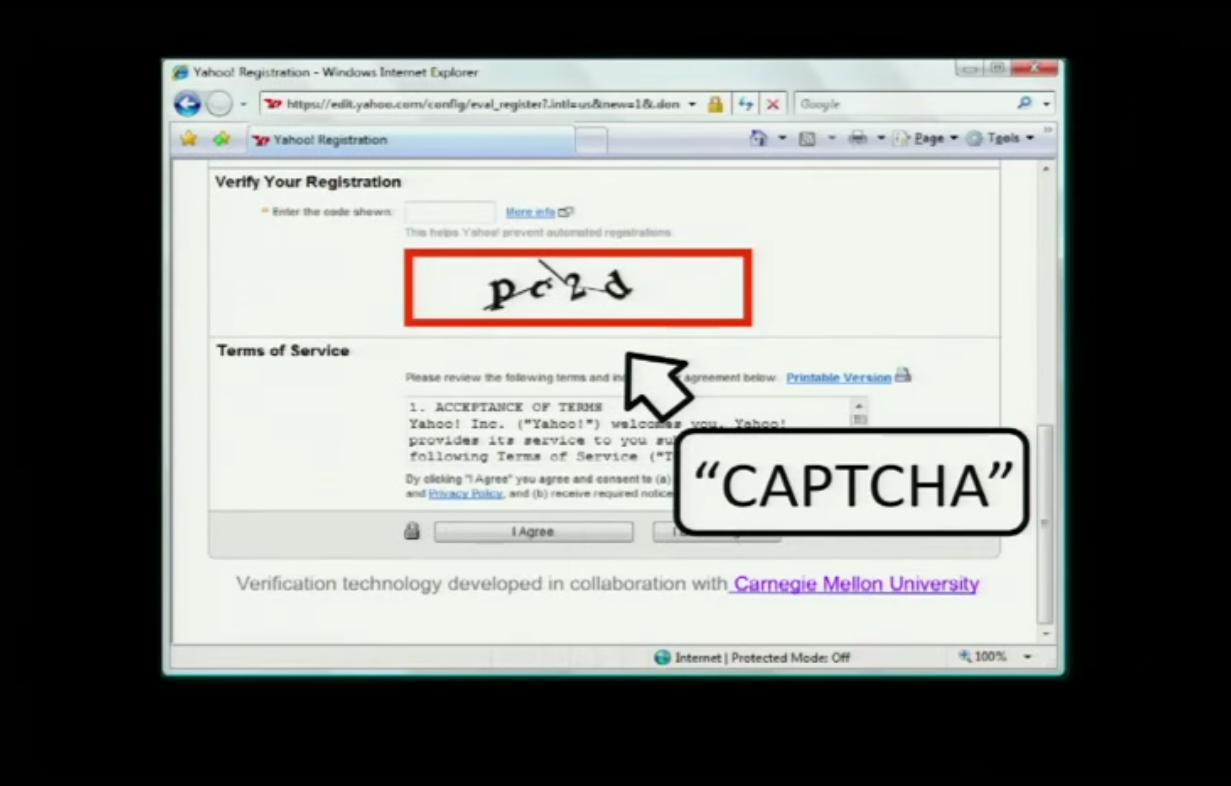Image resolution: width=1231 pixels, height=786 pixels.
Task: Click the "Terms of Service" heading
Action: point(283,351)
